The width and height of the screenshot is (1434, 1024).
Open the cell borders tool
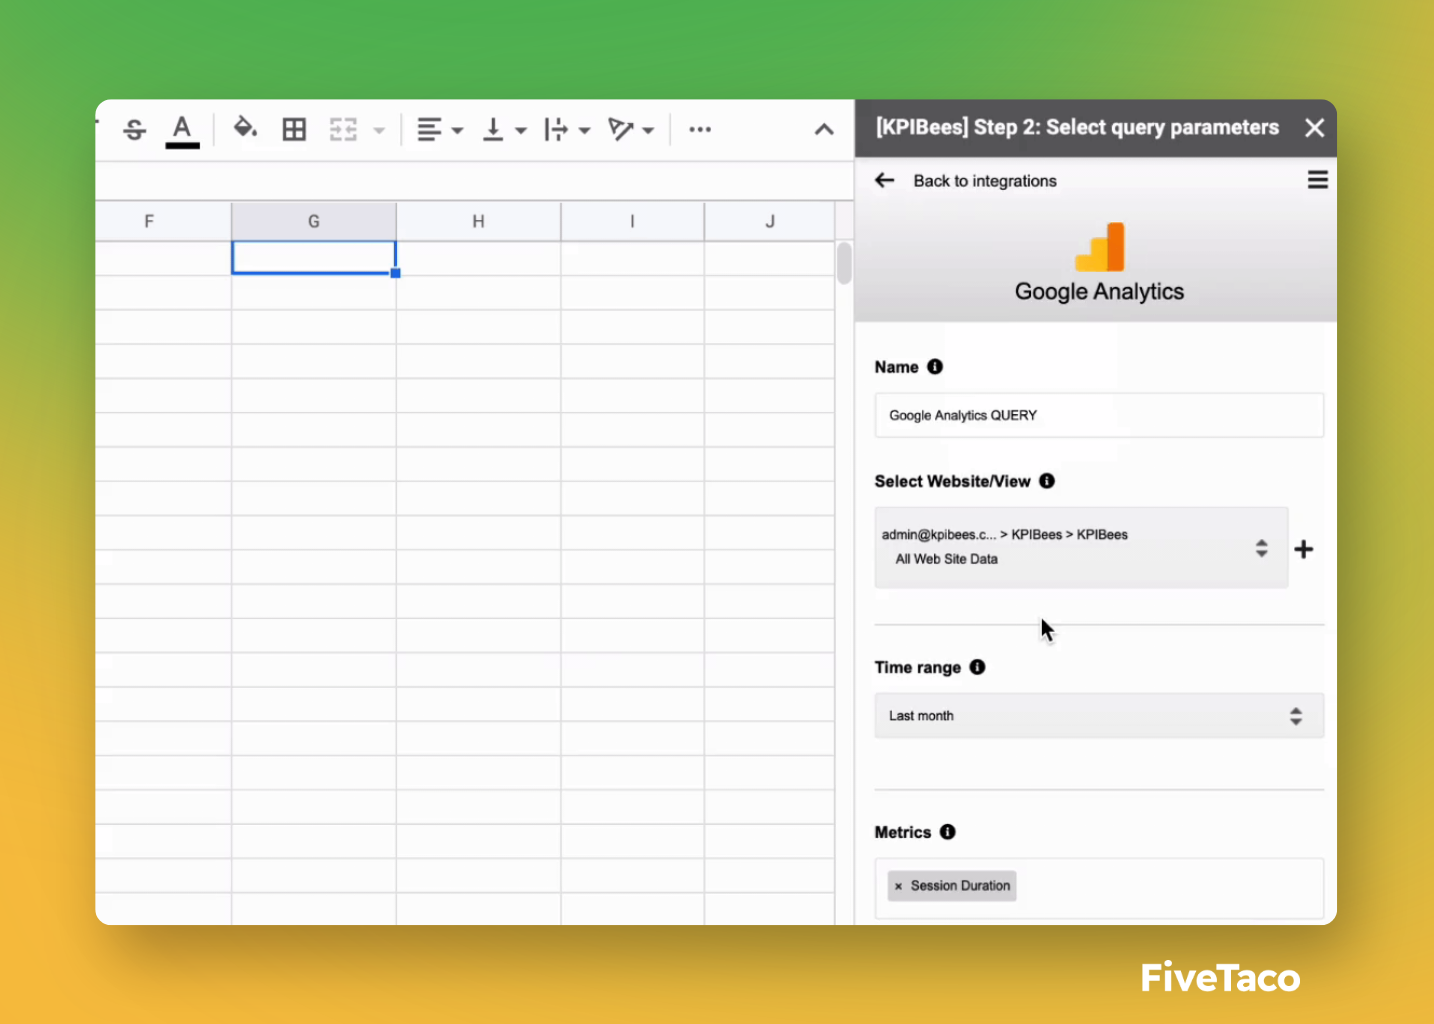click(x=294, y=129)
